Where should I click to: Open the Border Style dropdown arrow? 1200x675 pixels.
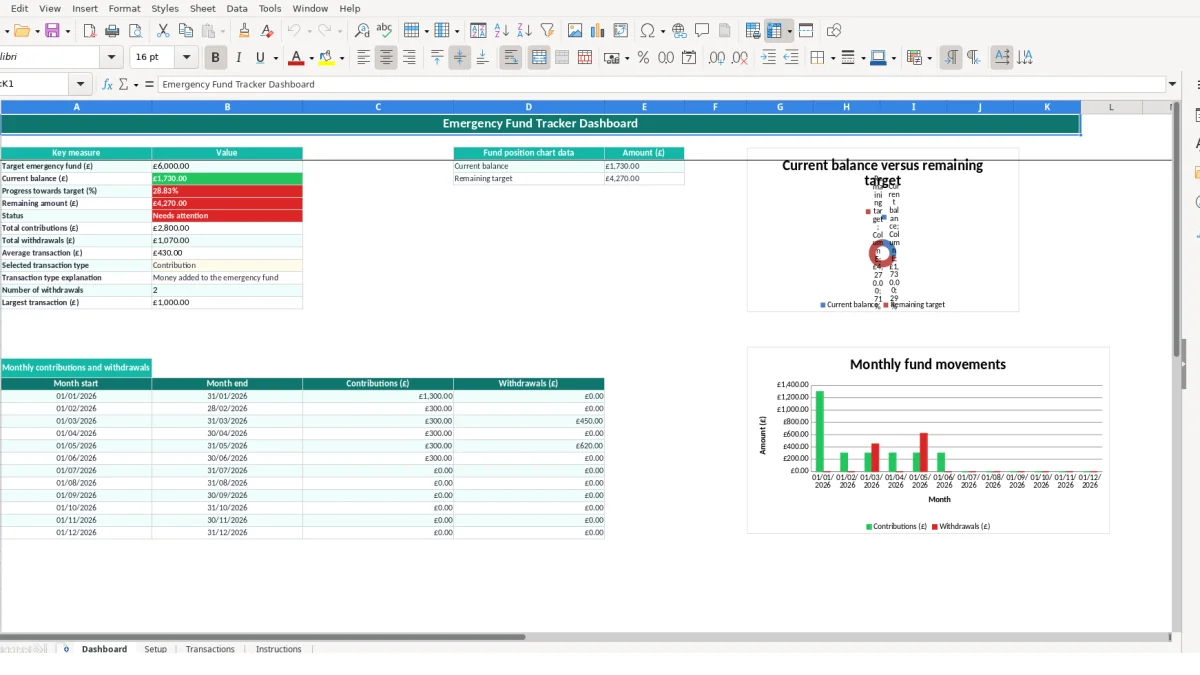(x=862, y=58)
